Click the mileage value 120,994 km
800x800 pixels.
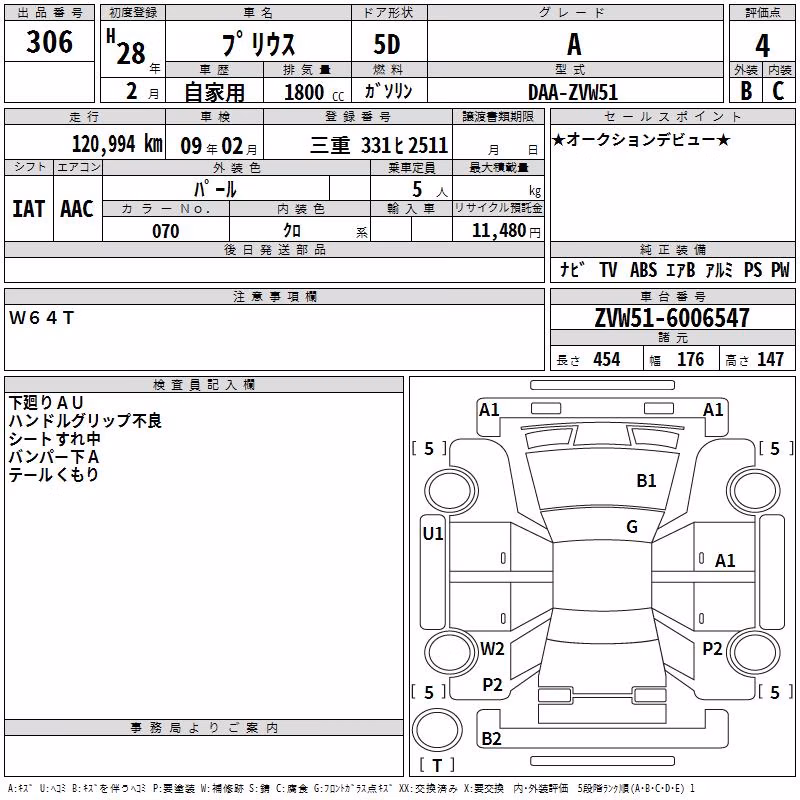(117, 144)
